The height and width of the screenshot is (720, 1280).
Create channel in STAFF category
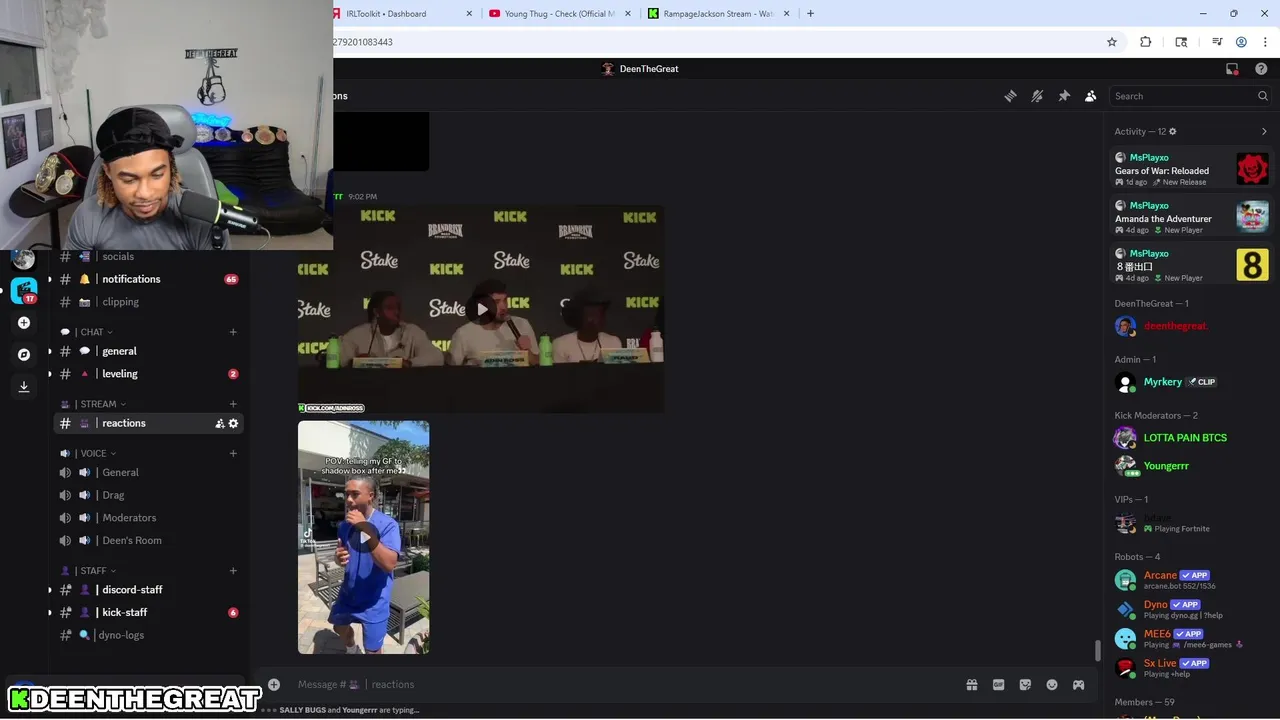point(233,571)
